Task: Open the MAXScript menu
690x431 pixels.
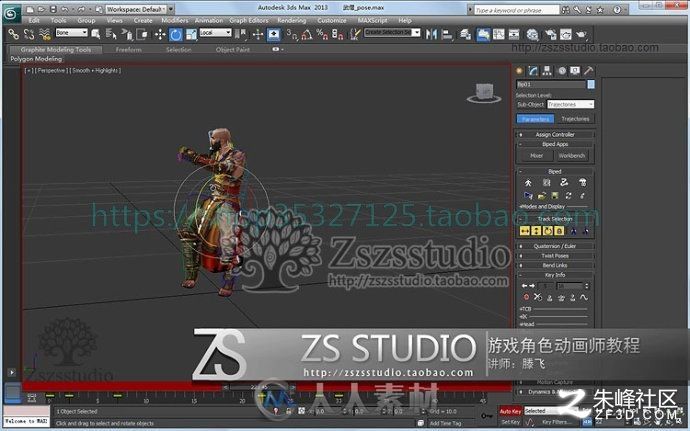Action: 372,20
